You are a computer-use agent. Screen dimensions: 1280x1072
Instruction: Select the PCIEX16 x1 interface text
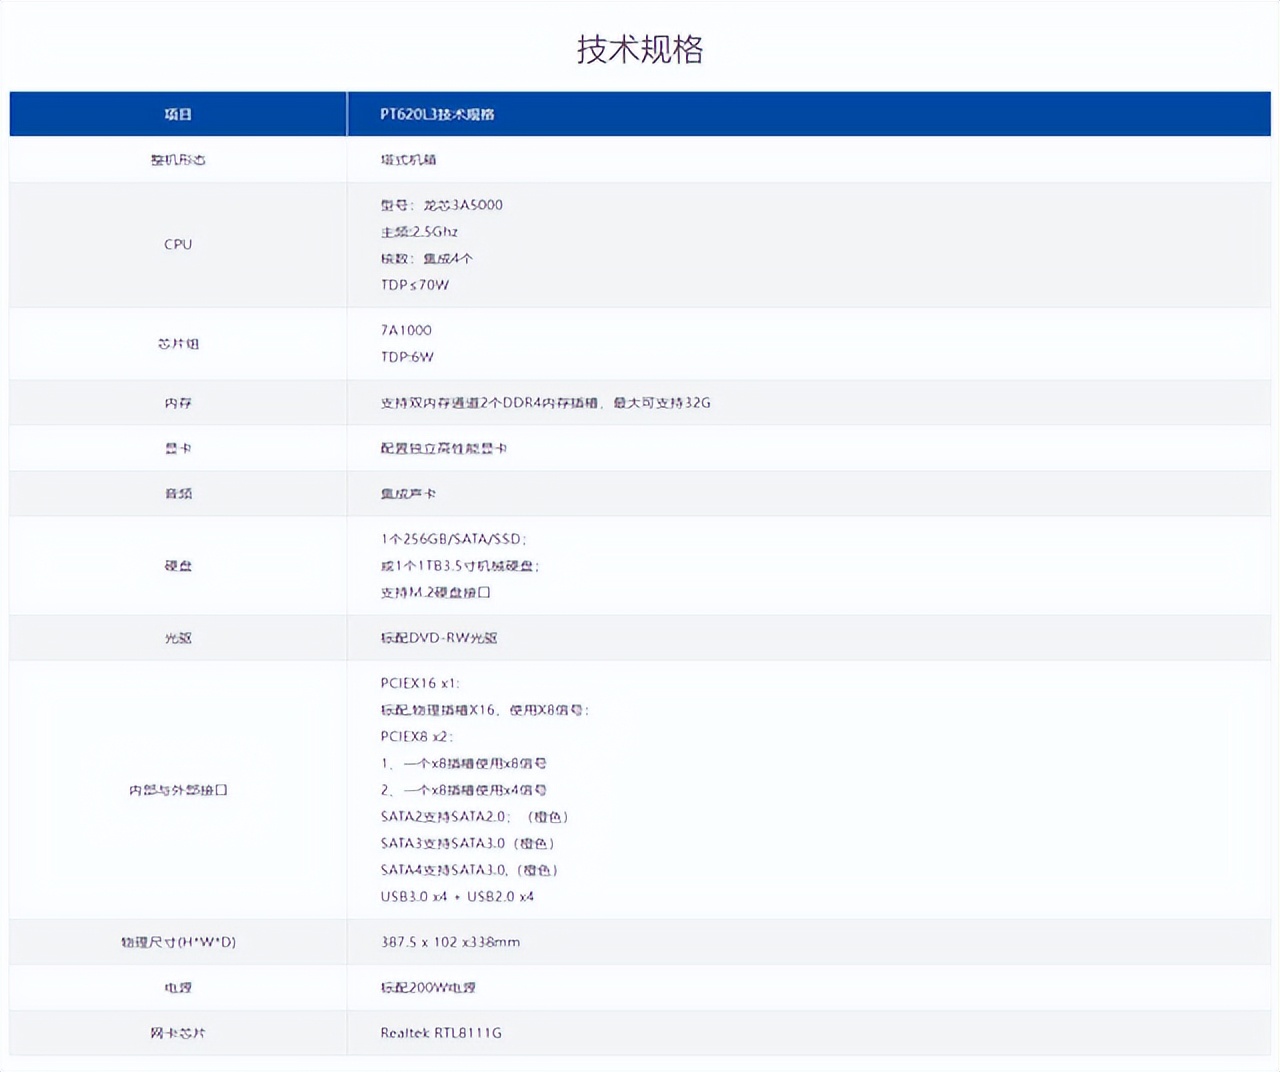[x=418, y=683]
